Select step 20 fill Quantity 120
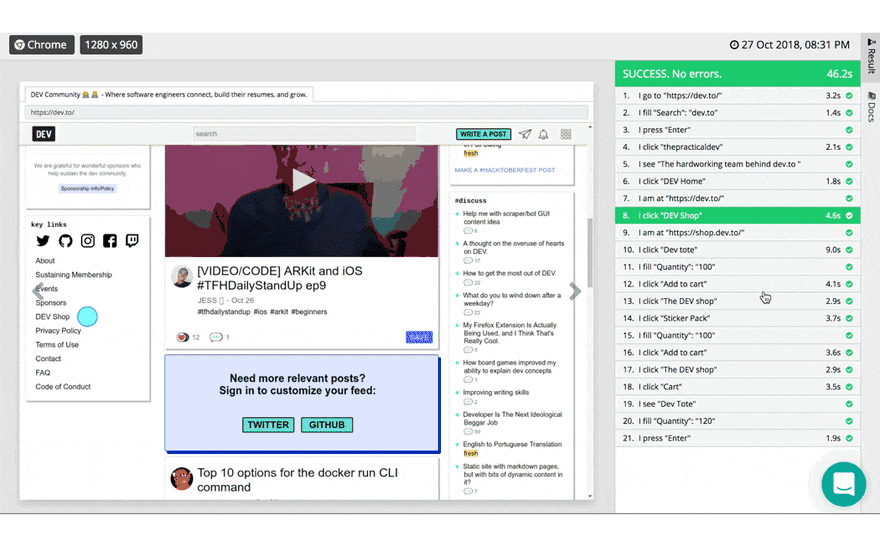The width and height of the screenshot is (880, 546). pos(737,421)
